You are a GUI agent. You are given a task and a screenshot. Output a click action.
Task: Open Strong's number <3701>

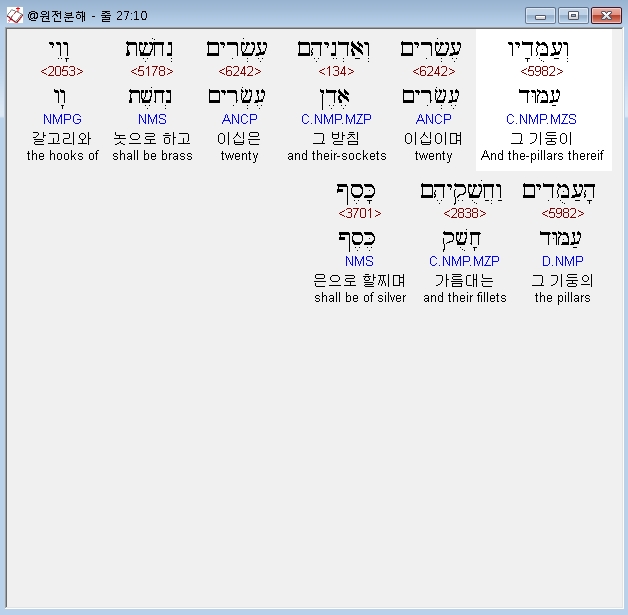click(x=360, y=213)
